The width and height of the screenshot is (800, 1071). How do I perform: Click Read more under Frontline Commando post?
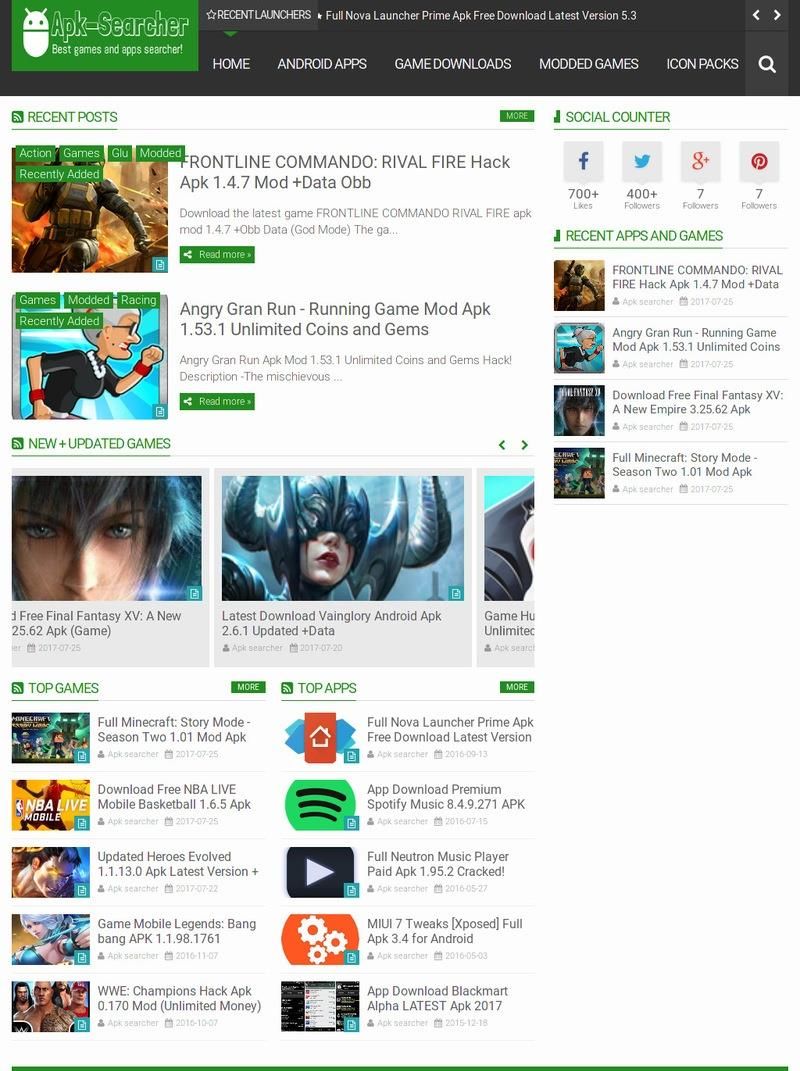point(217,255)
